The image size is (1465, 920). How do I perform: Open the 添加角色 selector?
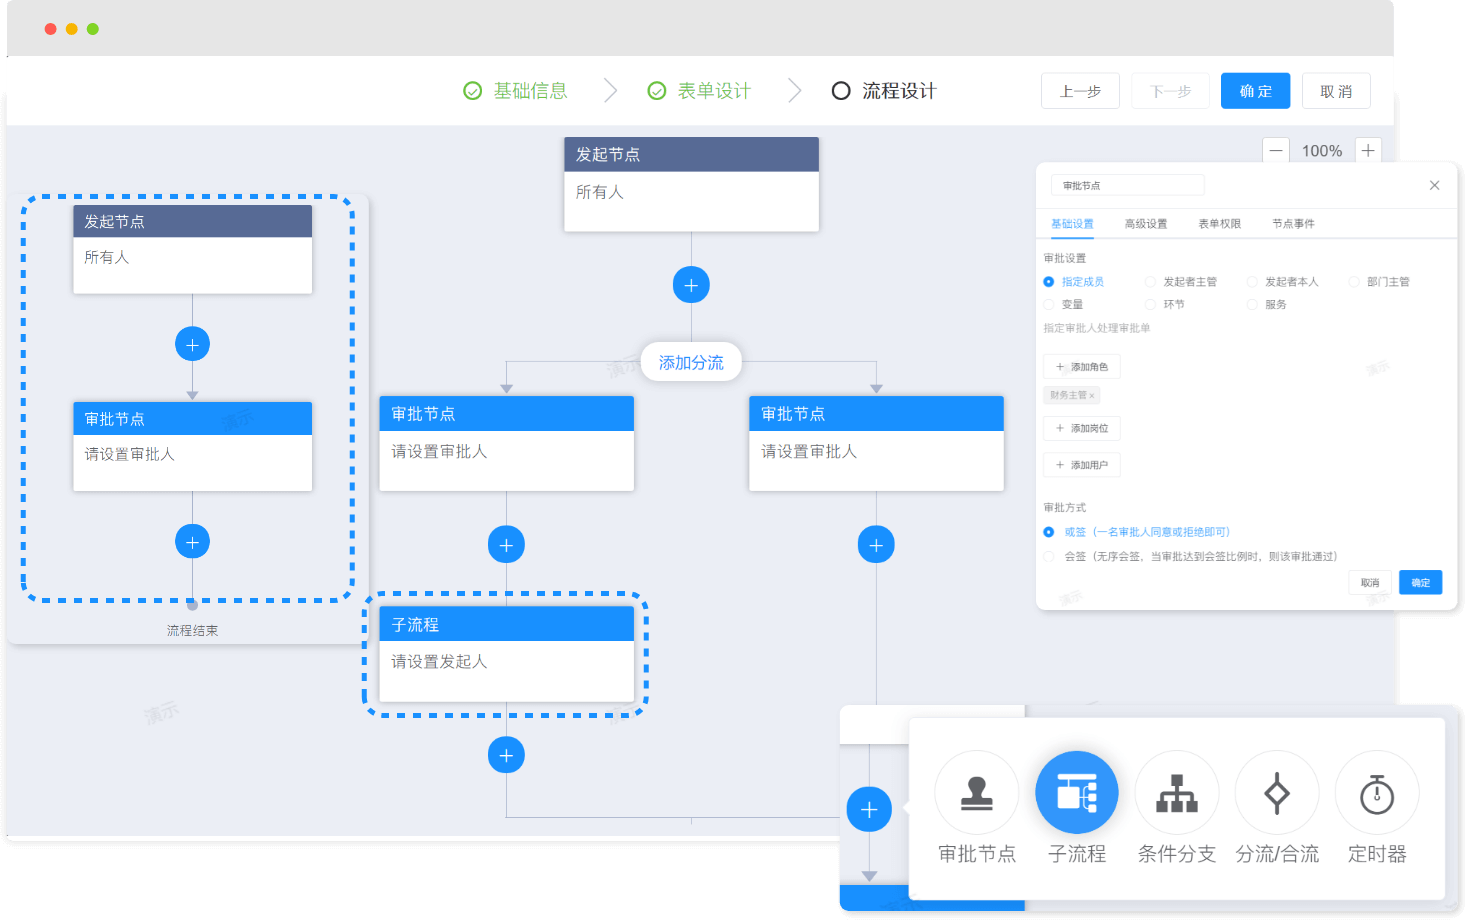(x=1081, y=367)
